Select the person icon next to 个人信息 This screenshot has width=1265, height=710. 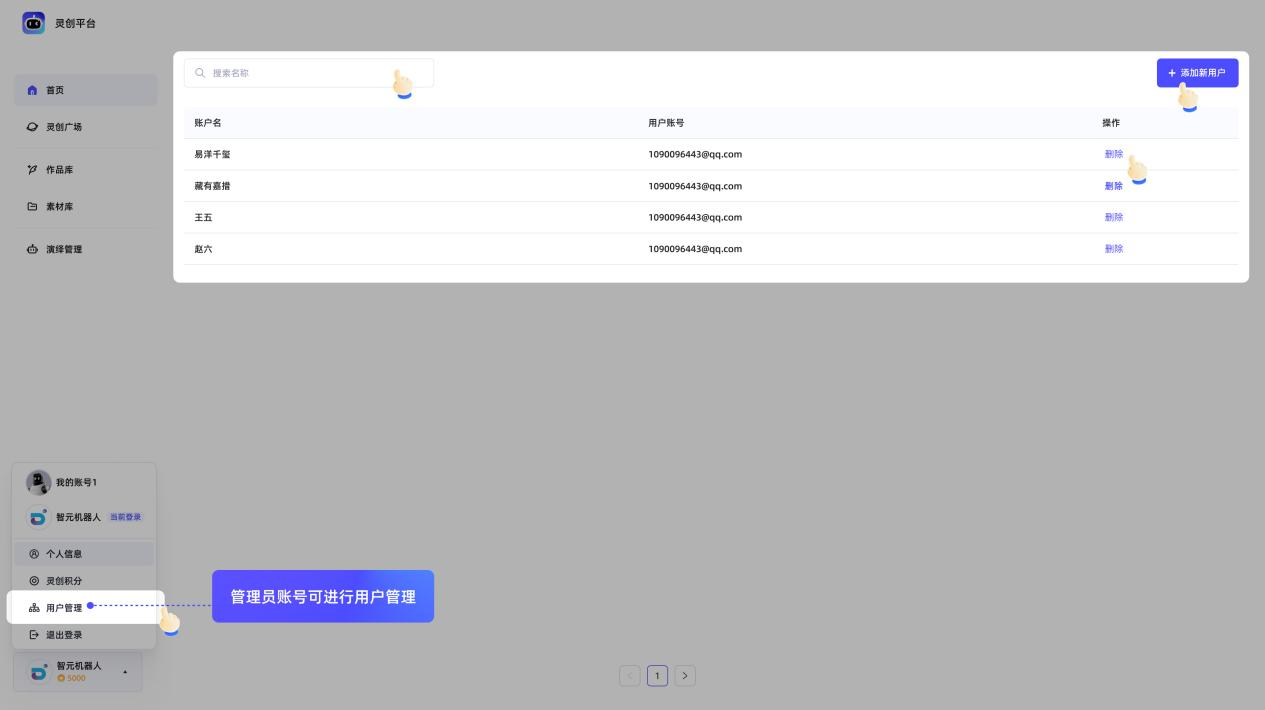point(36,553)
